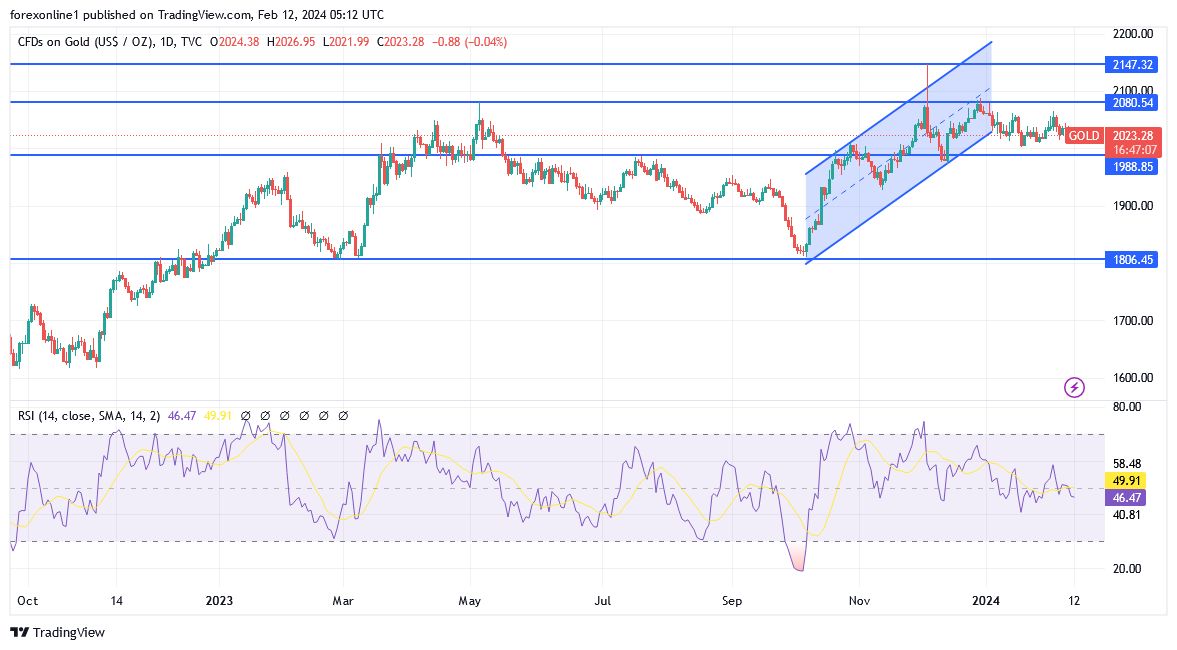
Task: Click the 2200.00 price axis label
Action: pyautogui.click(x=1133, y=34)
